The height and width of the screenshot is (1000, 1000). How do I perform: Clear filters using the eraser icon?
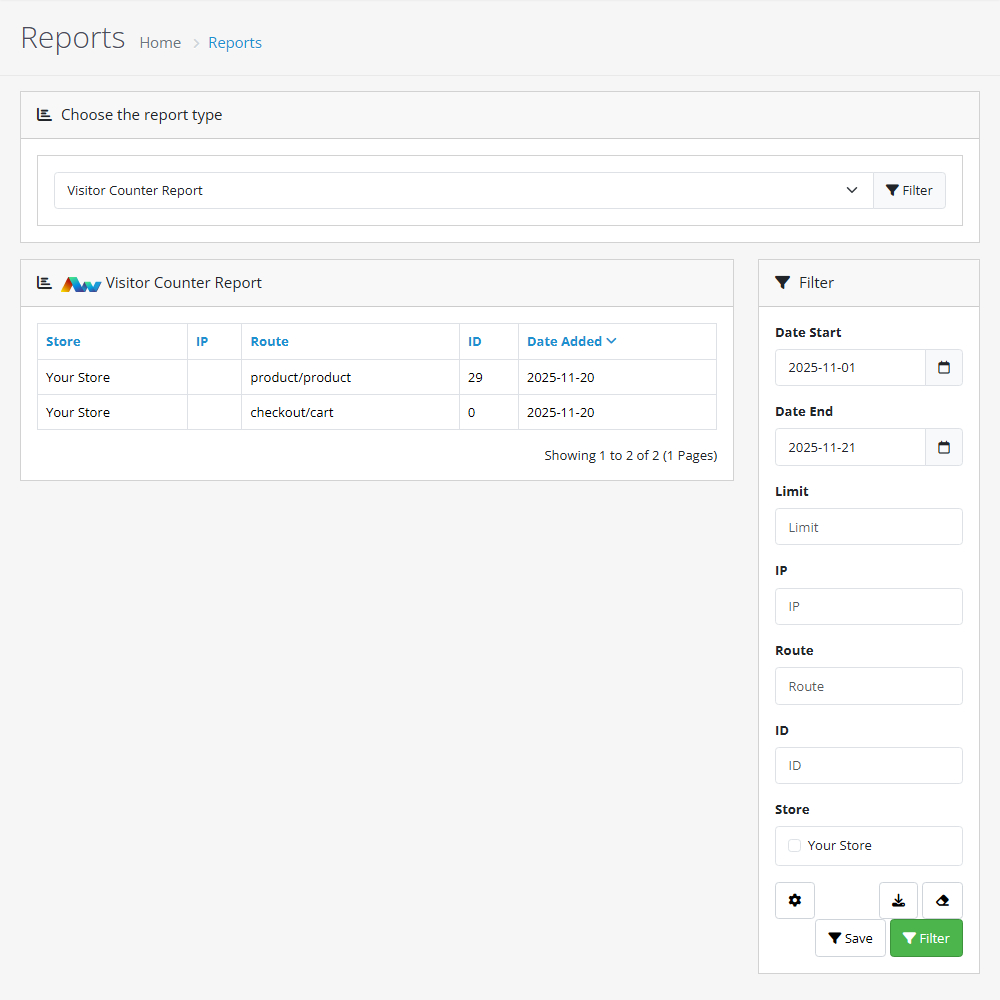(x=941, y=900)
